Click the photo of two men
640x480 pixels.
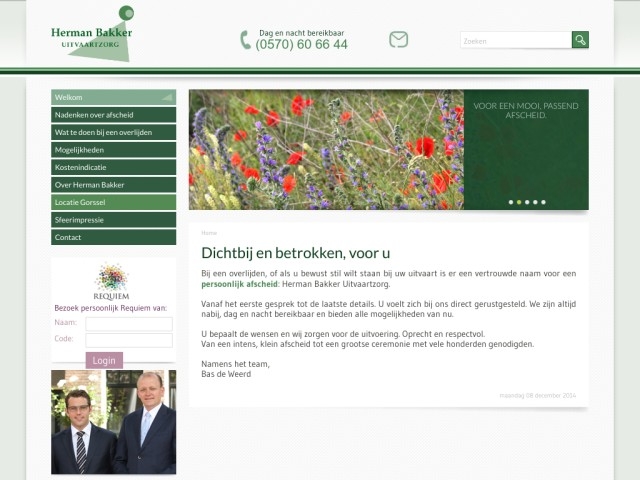[x=113, y=422]
